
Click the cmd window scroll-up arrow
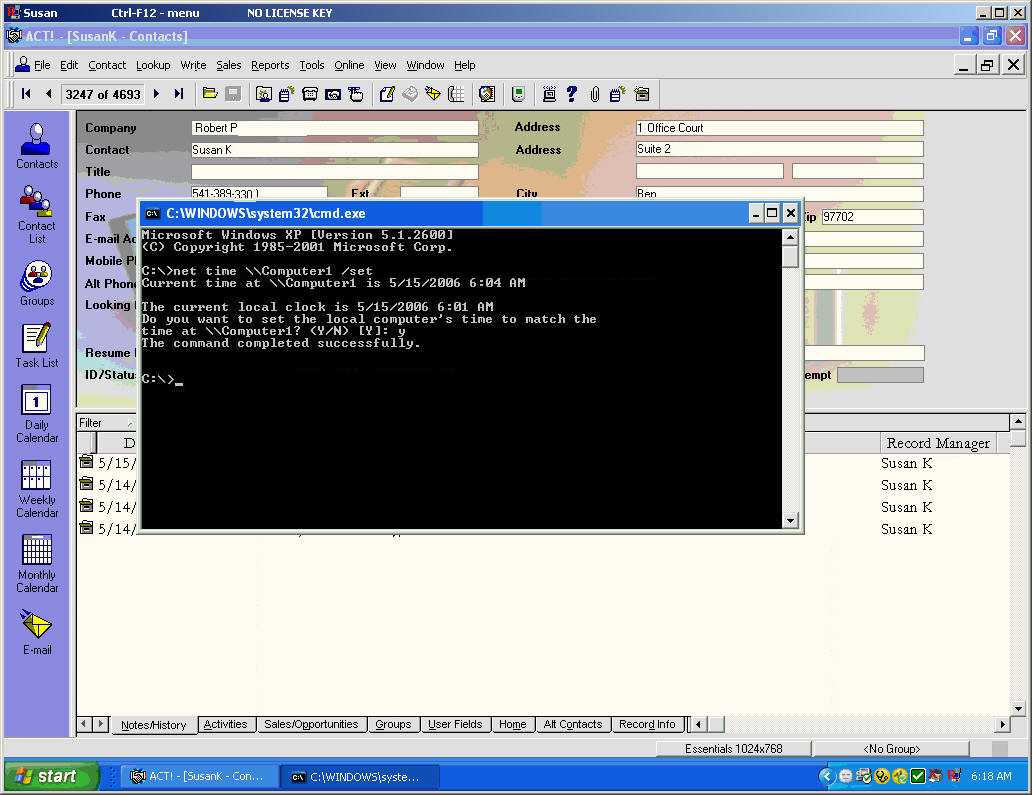point(790,237)
